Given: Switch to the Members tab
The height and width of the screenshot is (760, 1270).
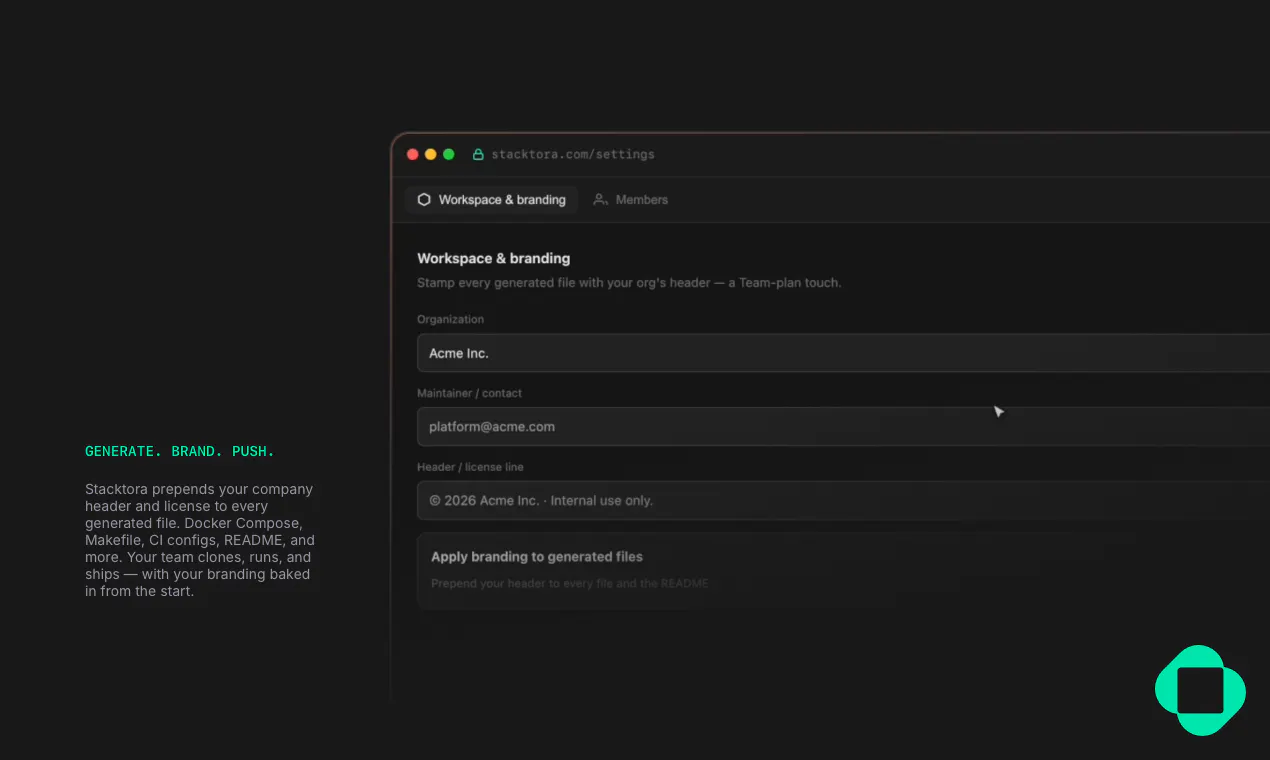Looking at the screenshot, I should [x=630, y=200].
